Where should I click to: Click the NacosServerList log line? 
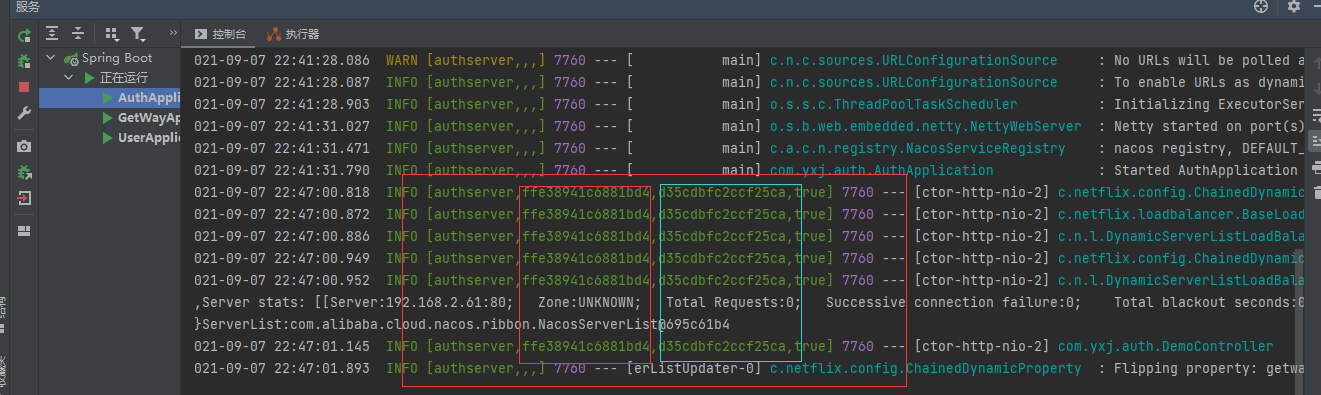(x=462, y=325)
